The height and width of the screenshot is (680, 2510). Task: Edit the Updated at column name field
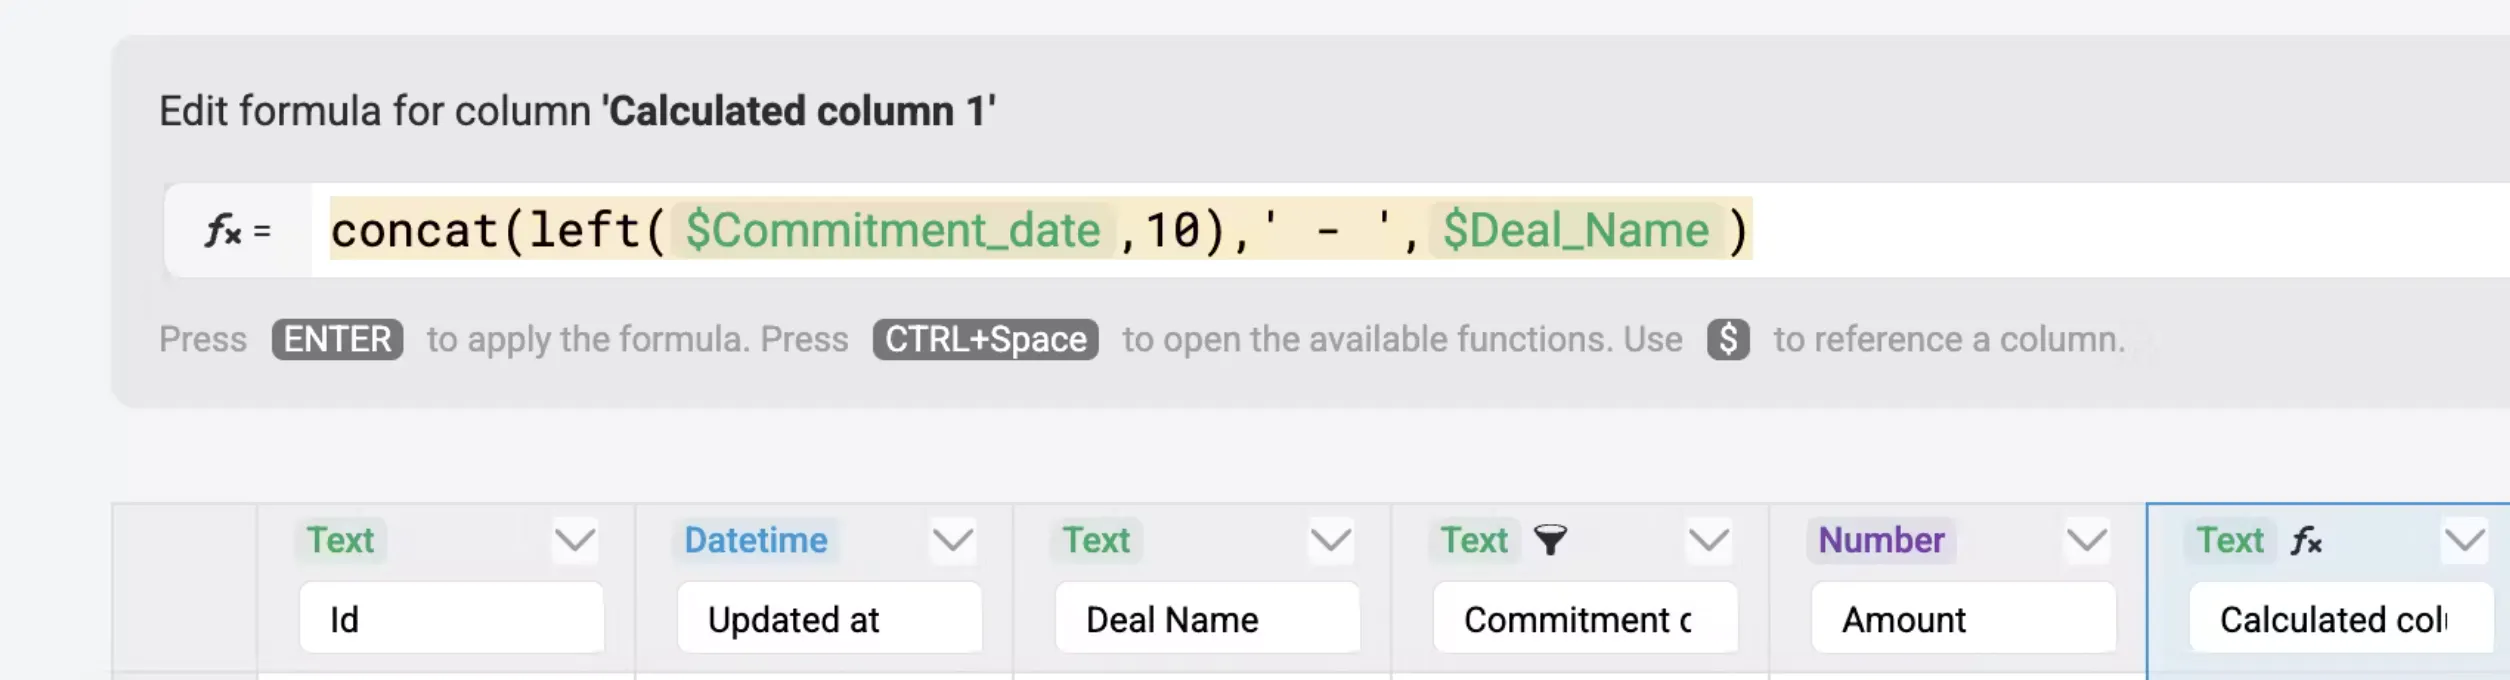pos(829,619)
